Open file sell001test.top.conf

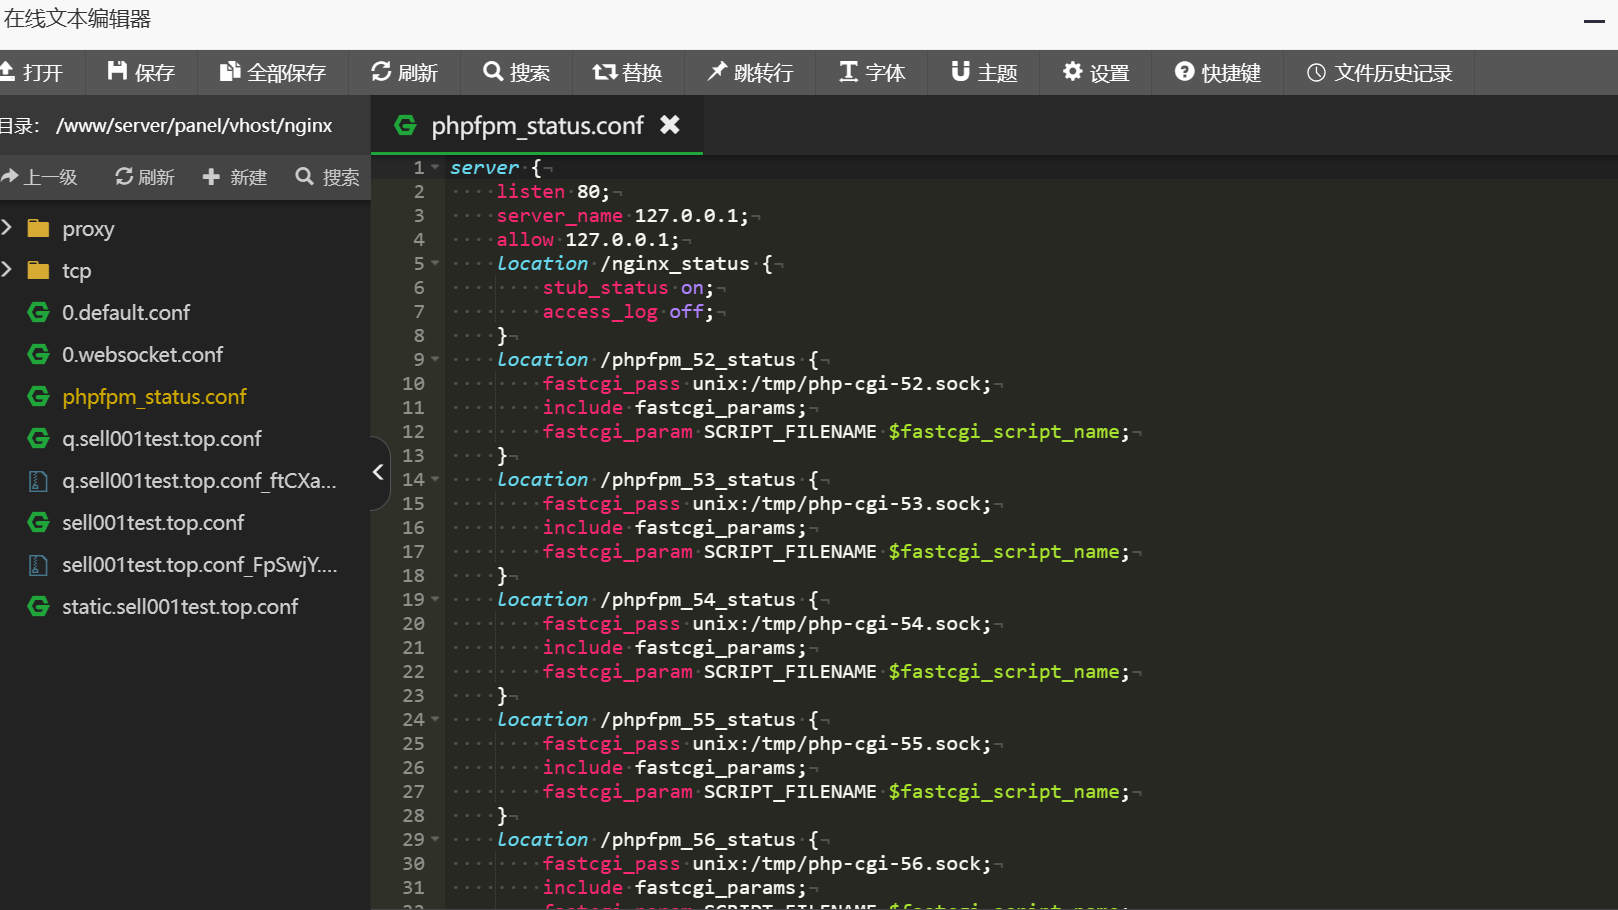click(153, 523)
